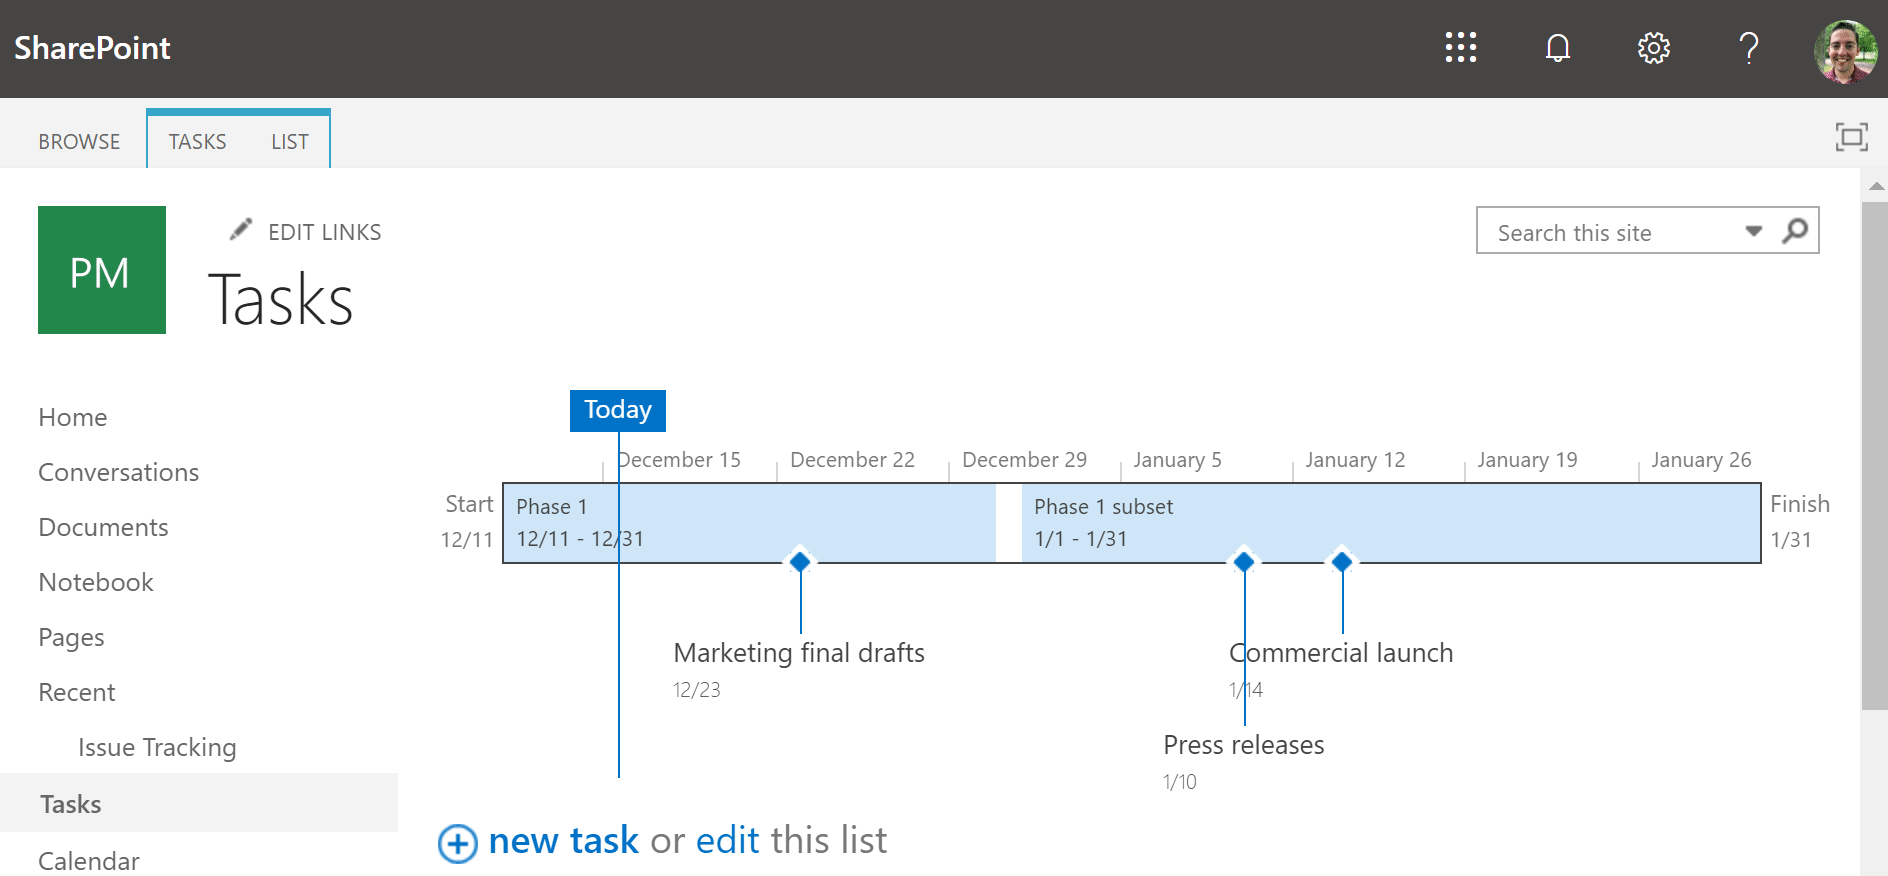Switch to the BROWSE ribbon tab

(79, 142)
